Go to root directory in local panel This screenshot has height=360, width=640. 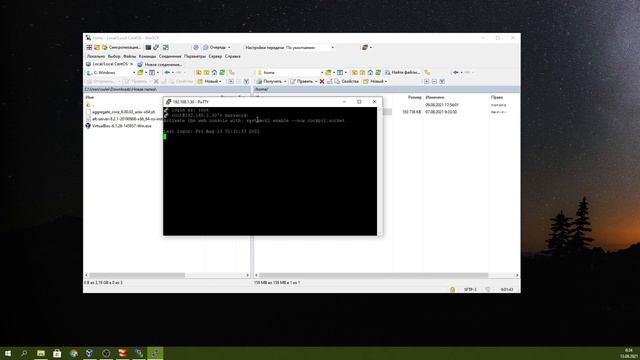(x=207, y=73)
